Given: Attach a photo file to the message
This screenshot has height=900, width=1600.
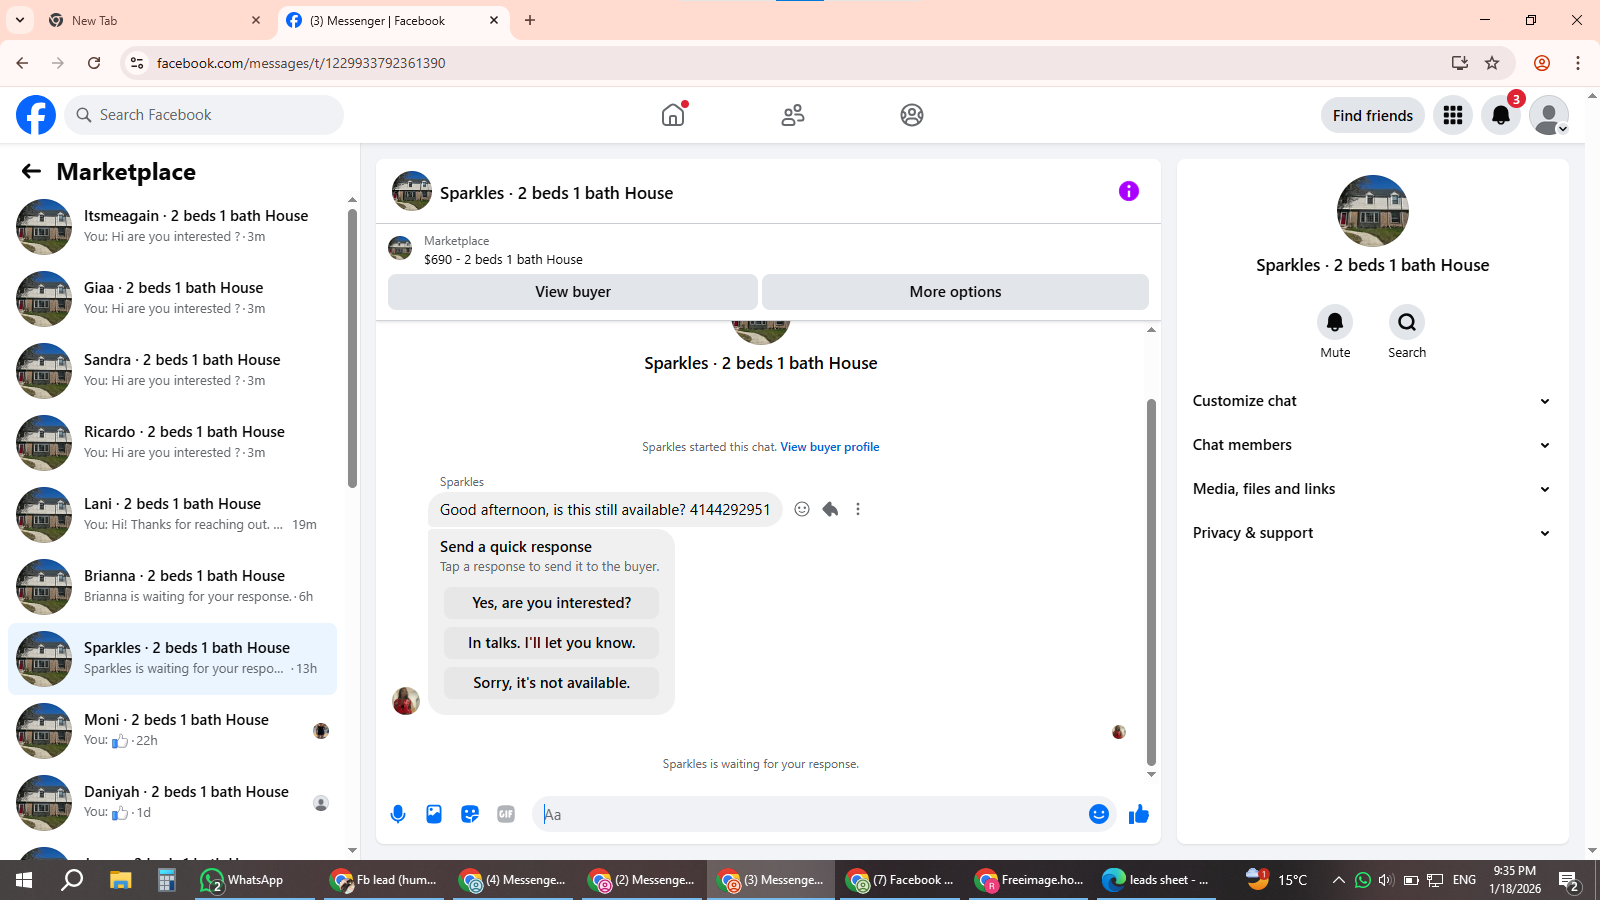Looking at the screenshot, I should point(434,814).
